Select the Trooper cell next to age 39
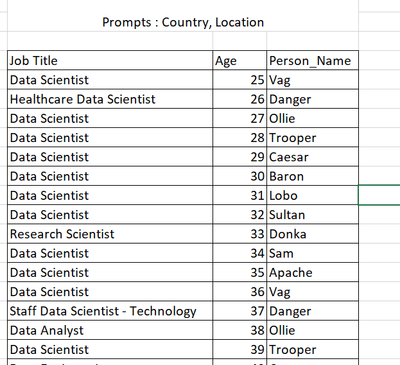The image size is (400, 365). [313, 350]
